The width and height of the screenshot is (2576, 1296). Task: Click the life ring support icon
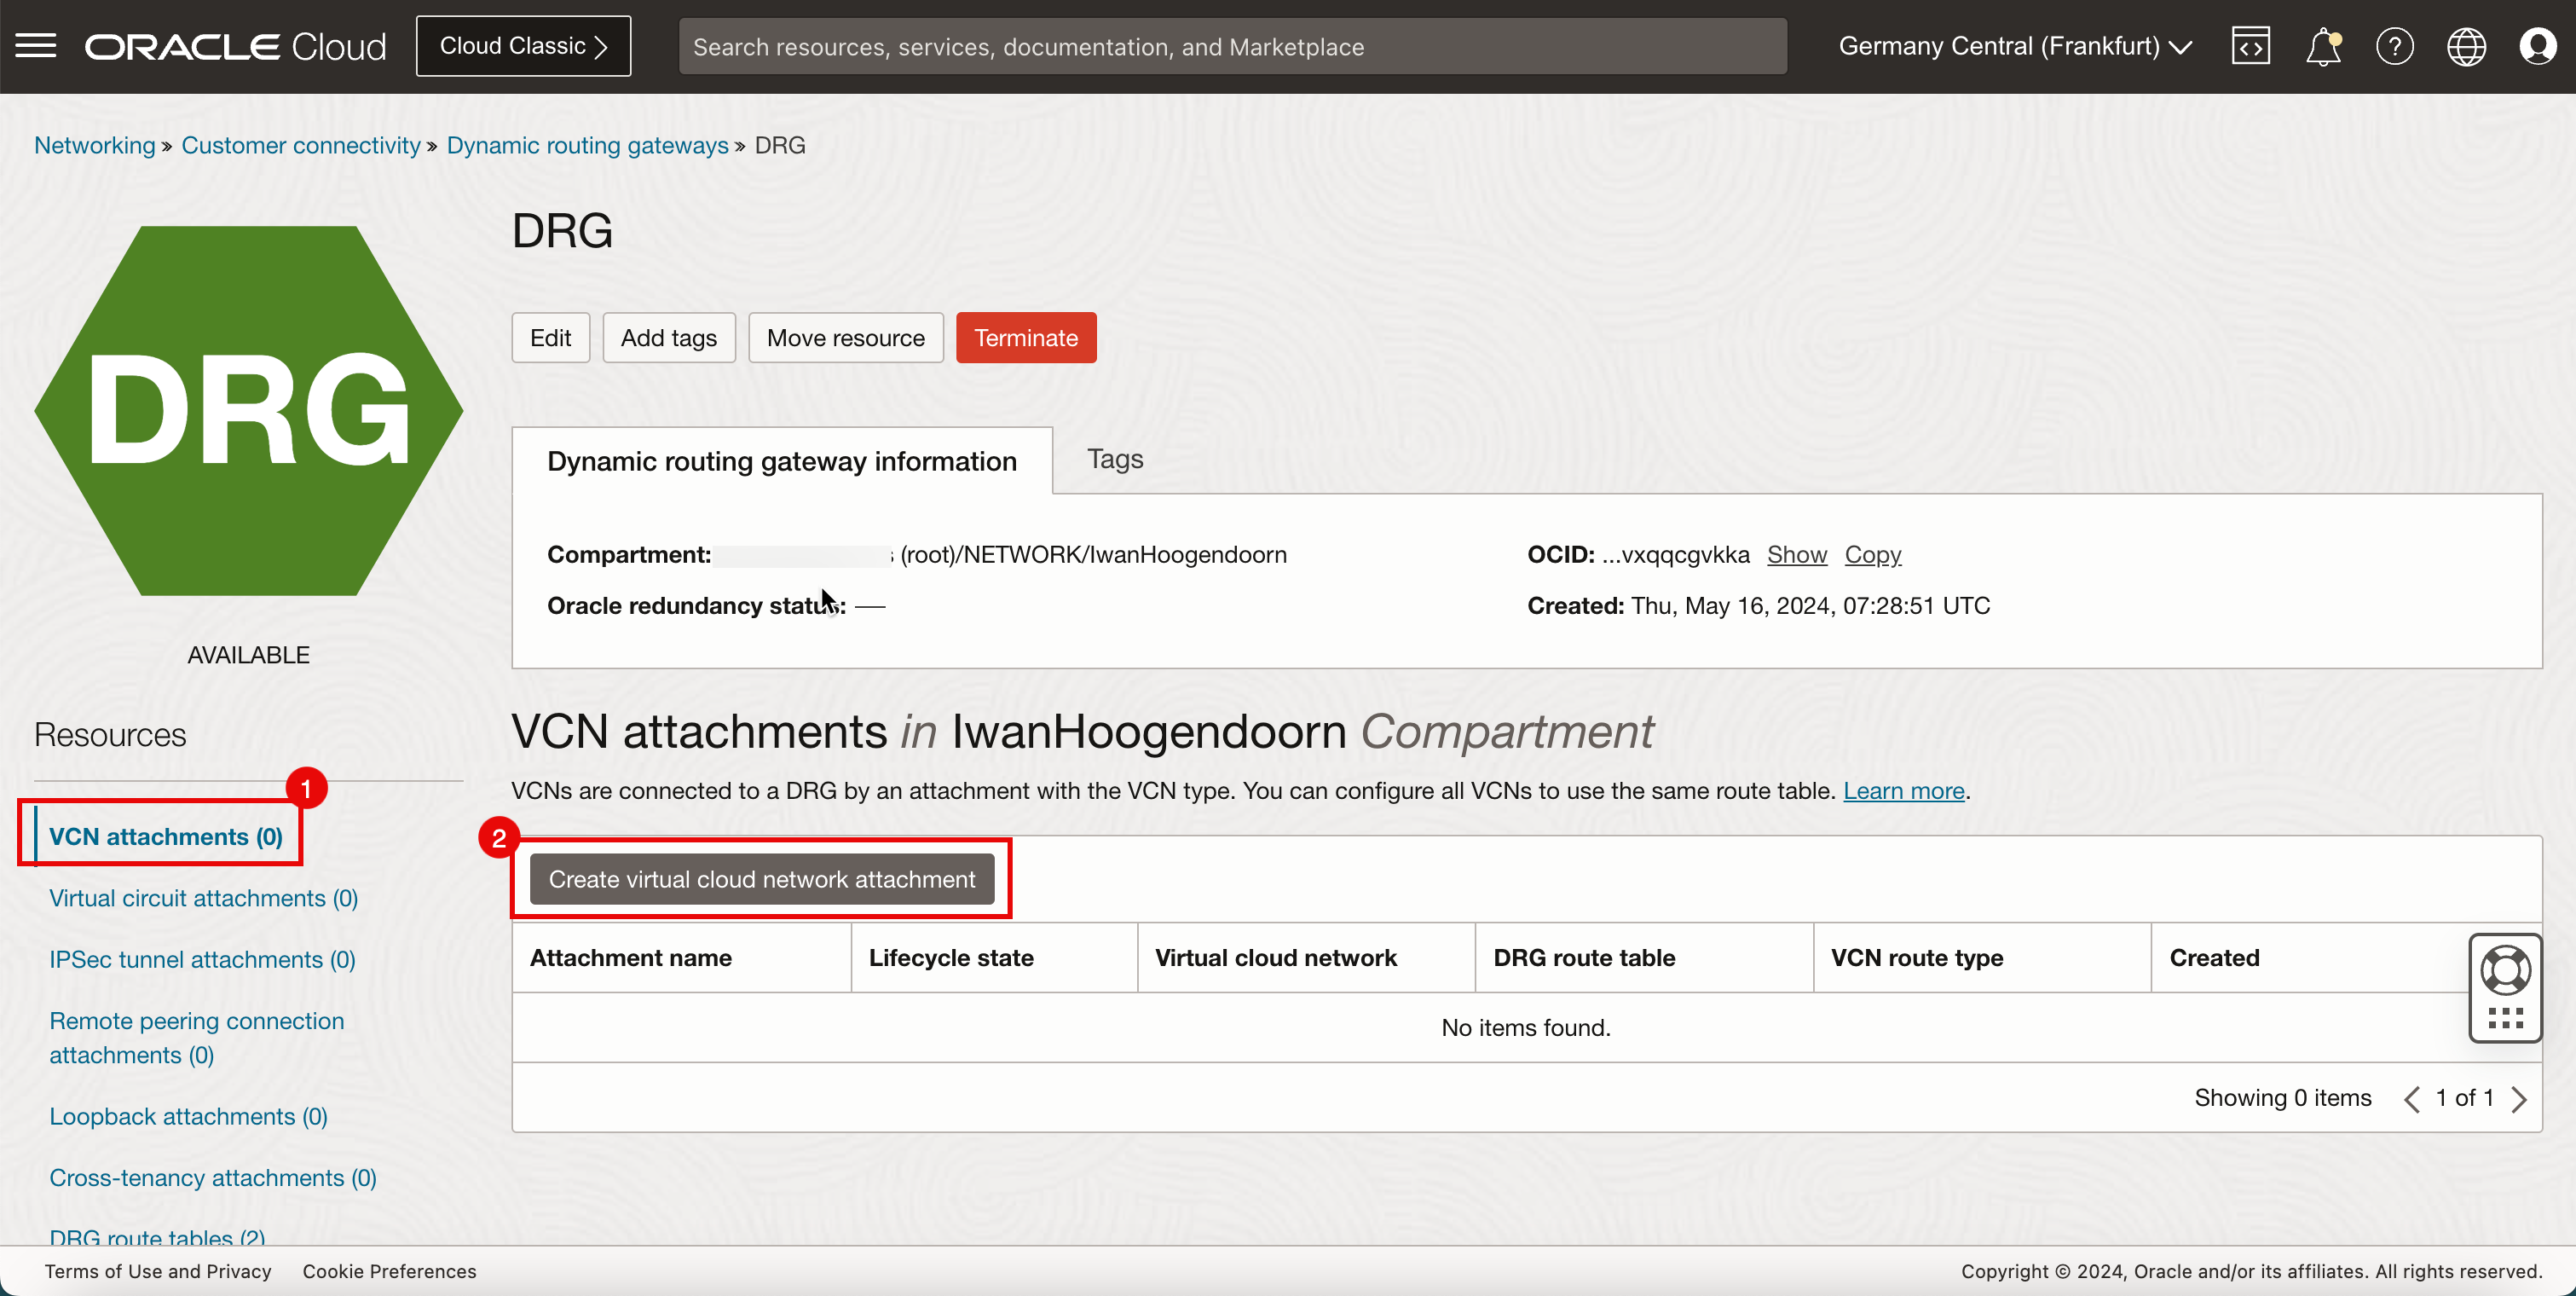pyautogui.click(x=2505, y=970)
